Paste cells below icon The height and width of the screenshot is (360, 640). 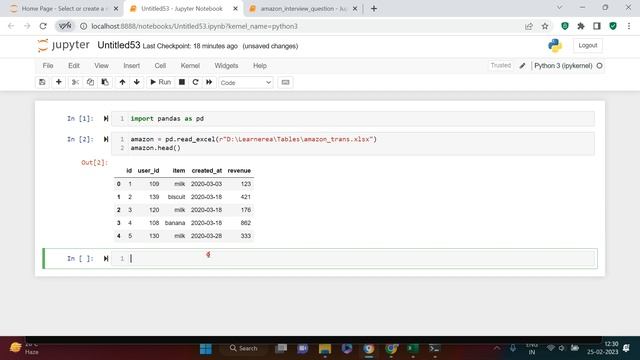[105, 82]
